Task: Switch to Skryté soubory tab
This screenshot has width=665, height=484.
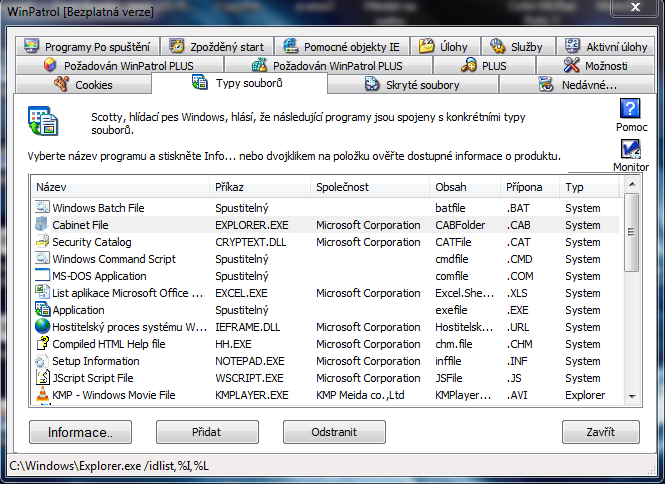Action: [x=412, y=84]
